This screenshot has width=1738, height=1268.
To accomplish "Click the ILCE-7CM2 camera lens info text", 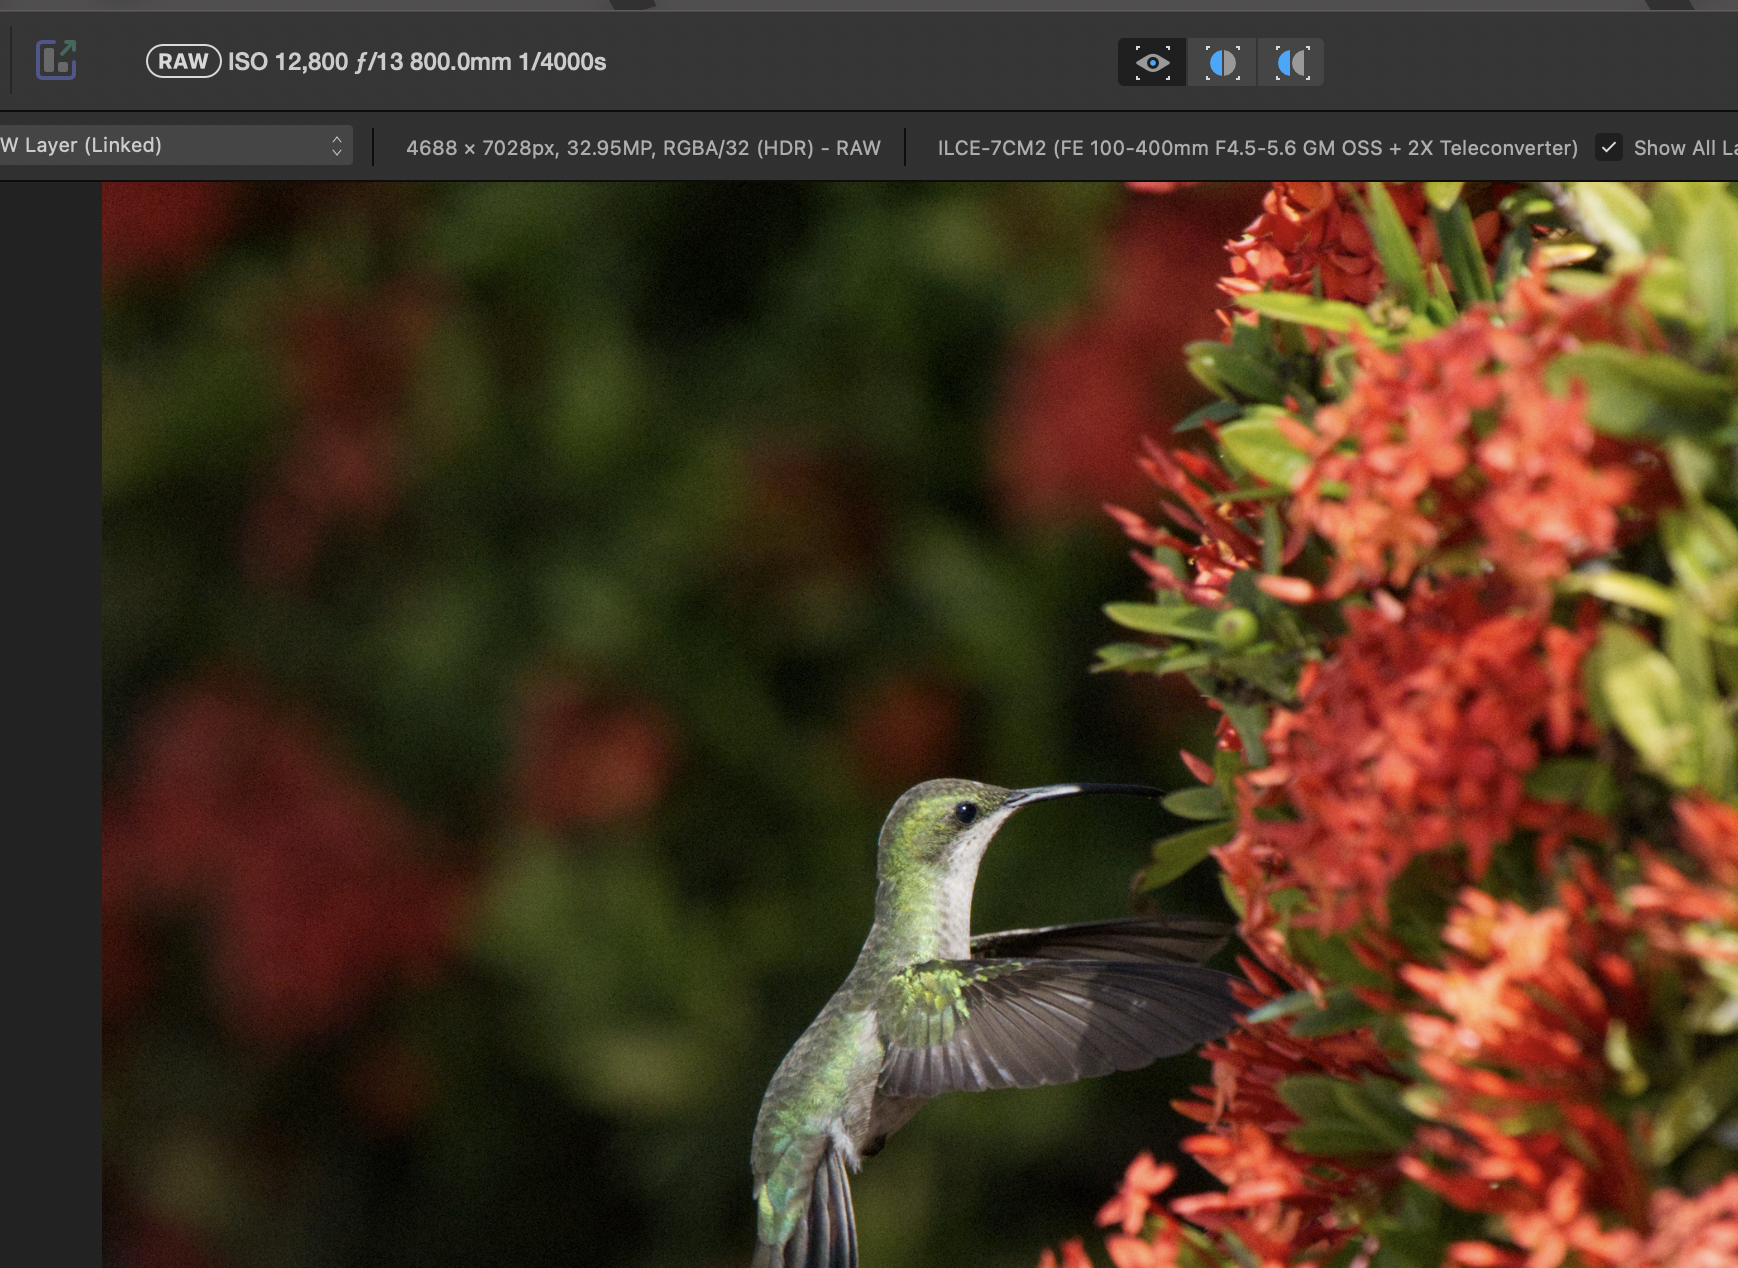I will 1257,148.
